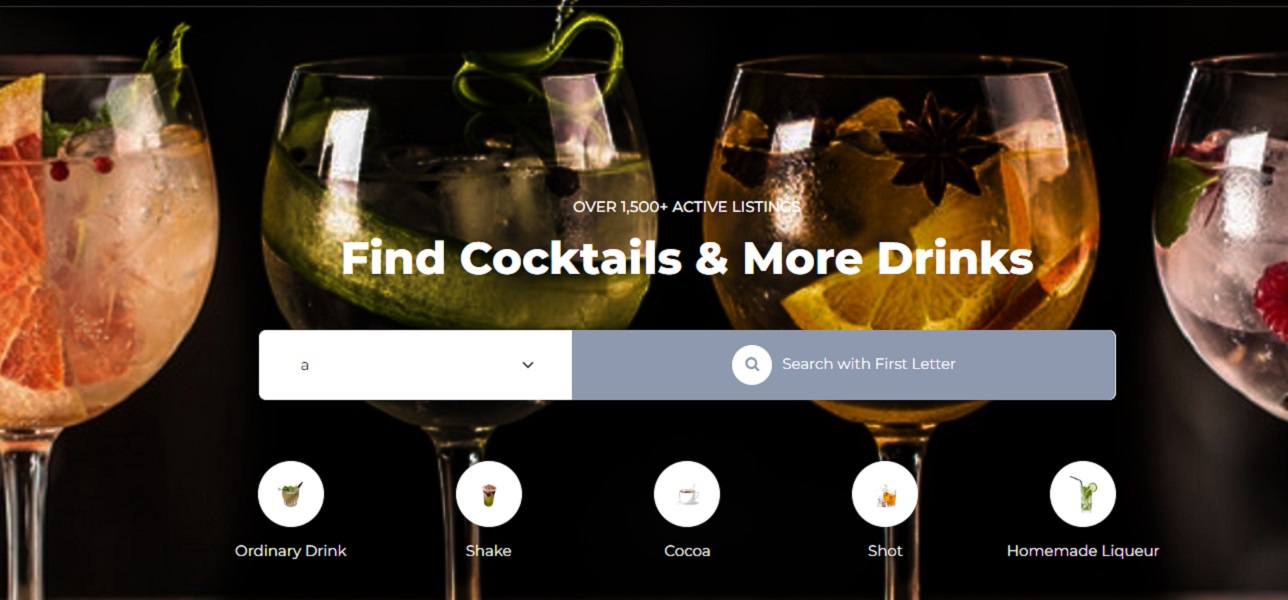Choose the Shot glass icon
Screen dimensions: 1288x600
(884, 494)
